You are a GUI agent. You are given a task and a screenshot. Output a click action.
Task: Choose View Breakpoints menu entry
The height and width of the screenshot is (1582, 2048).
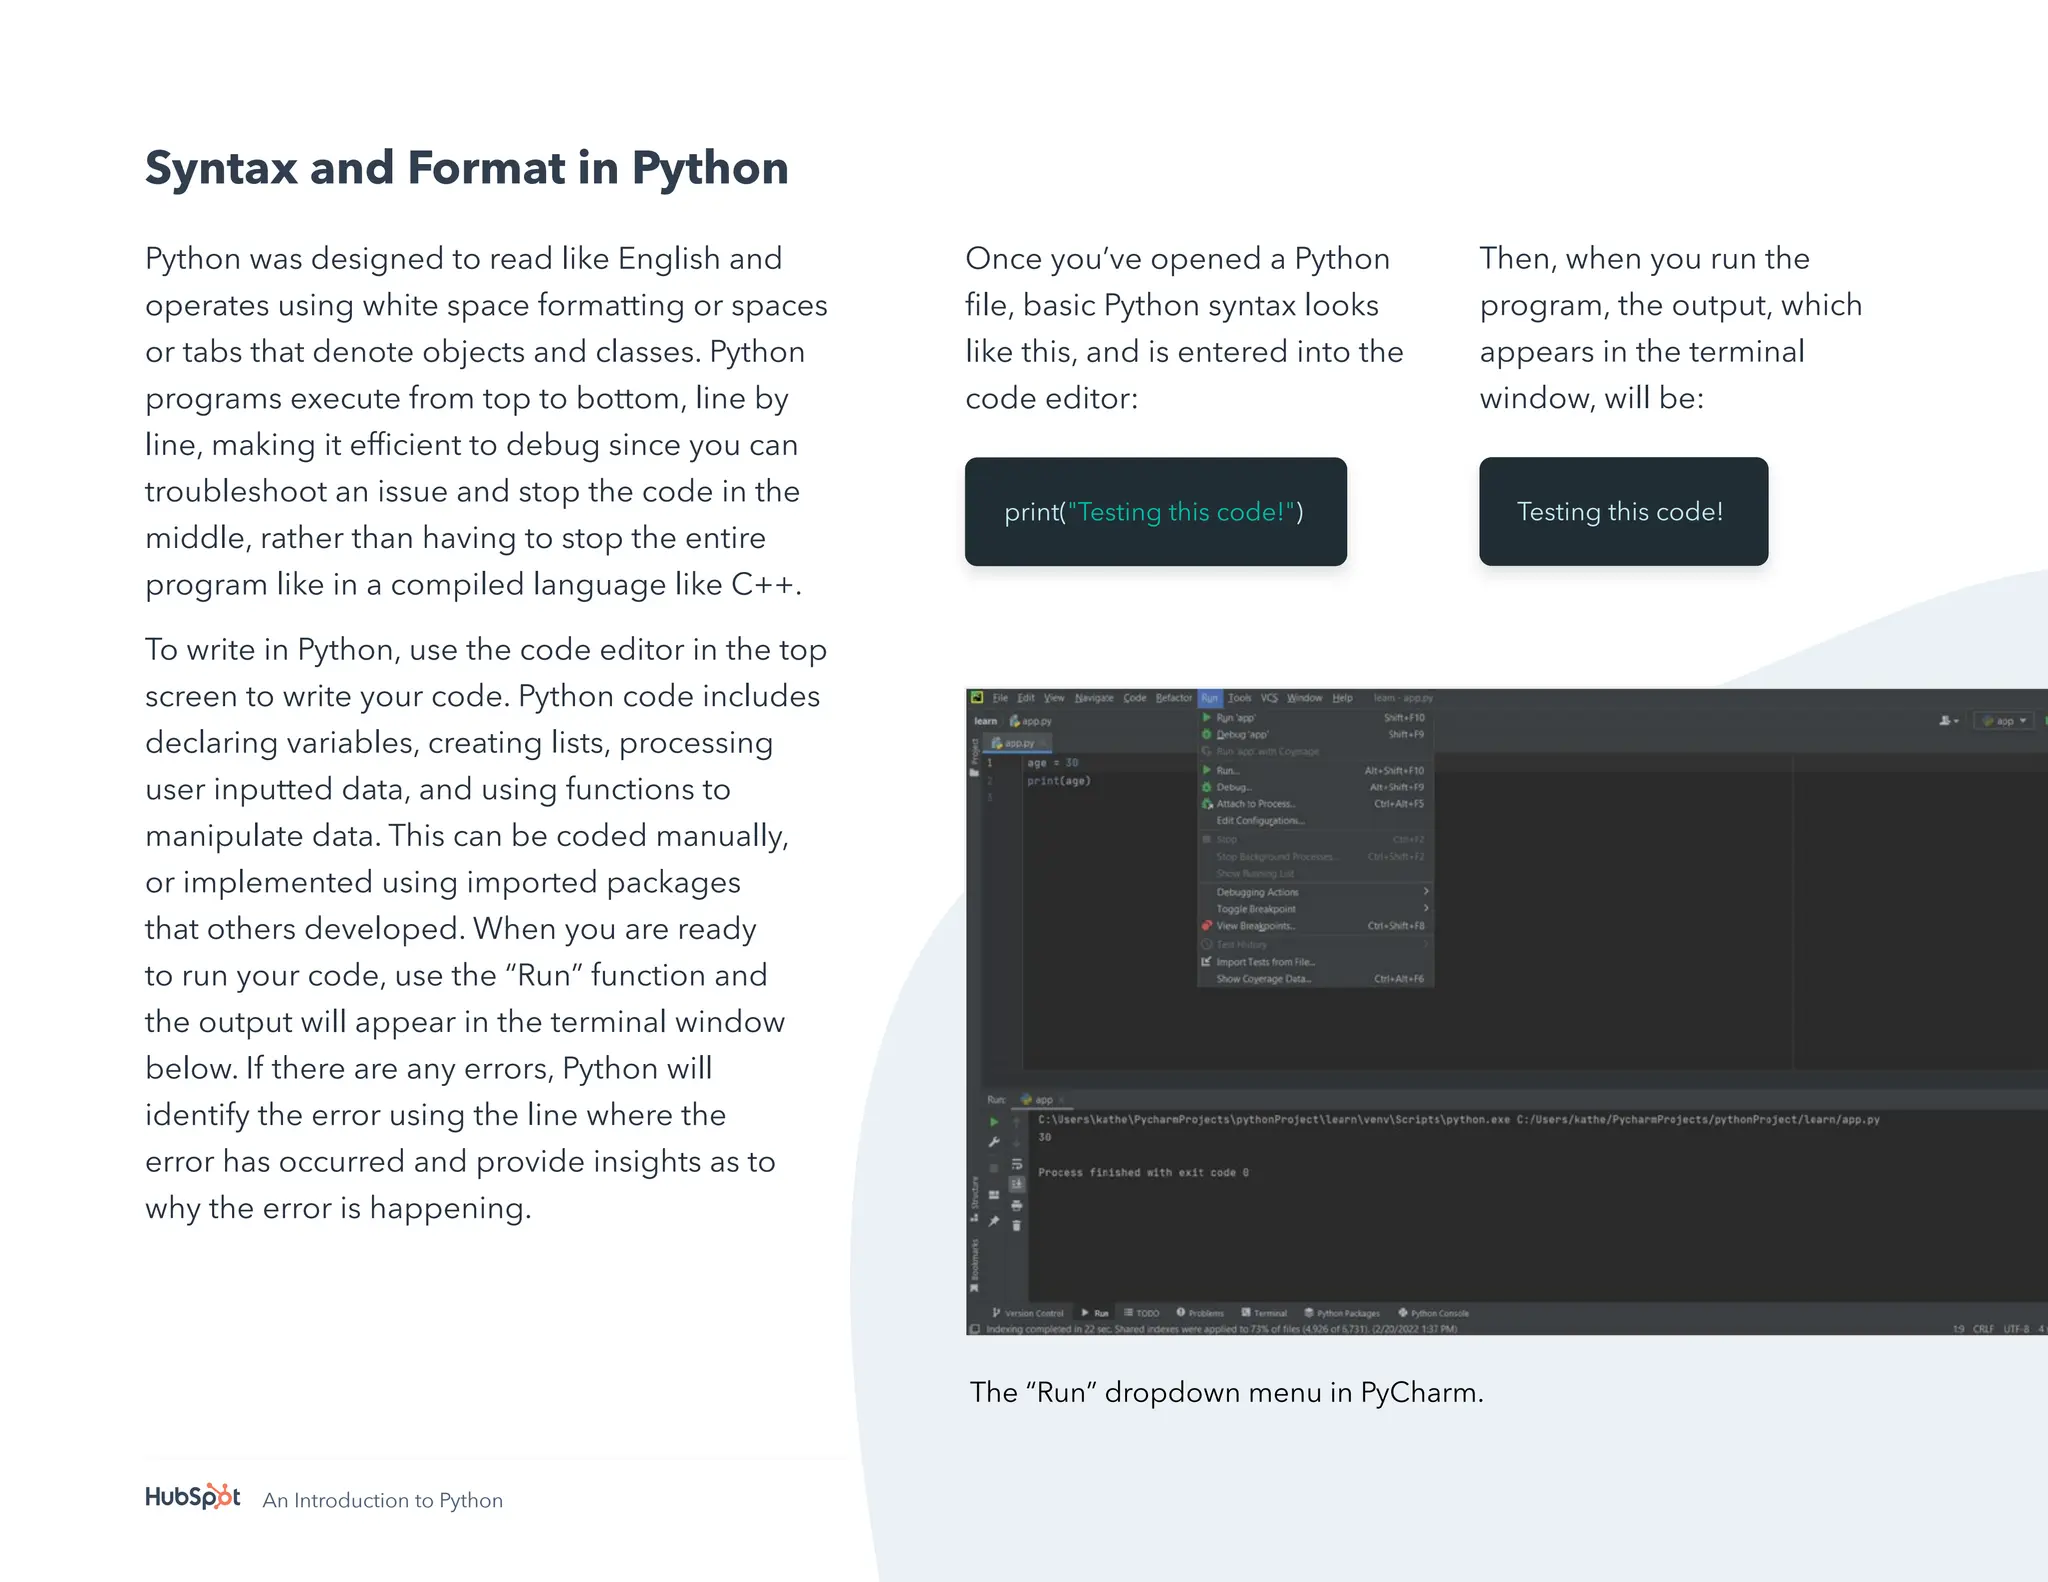(x=1316, y=926)
